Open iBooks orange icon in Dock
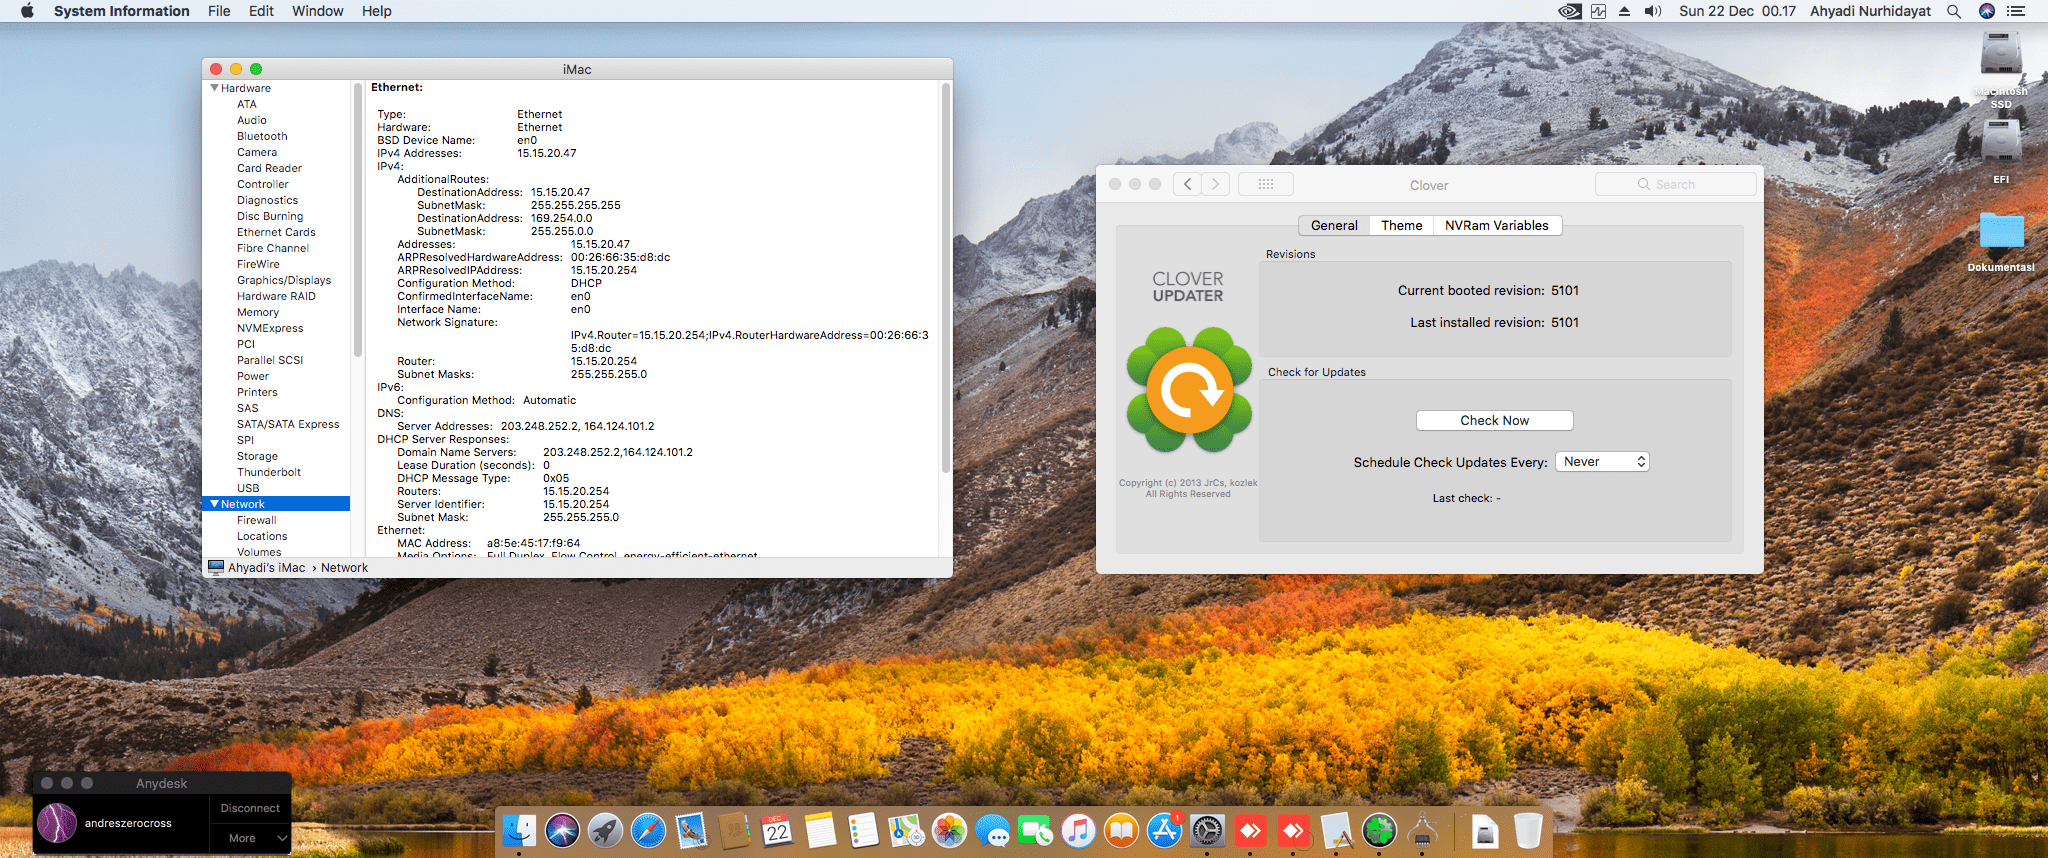Image resolution: width=2048 pixels, height=858 pixels. (x=1121, y=830)
